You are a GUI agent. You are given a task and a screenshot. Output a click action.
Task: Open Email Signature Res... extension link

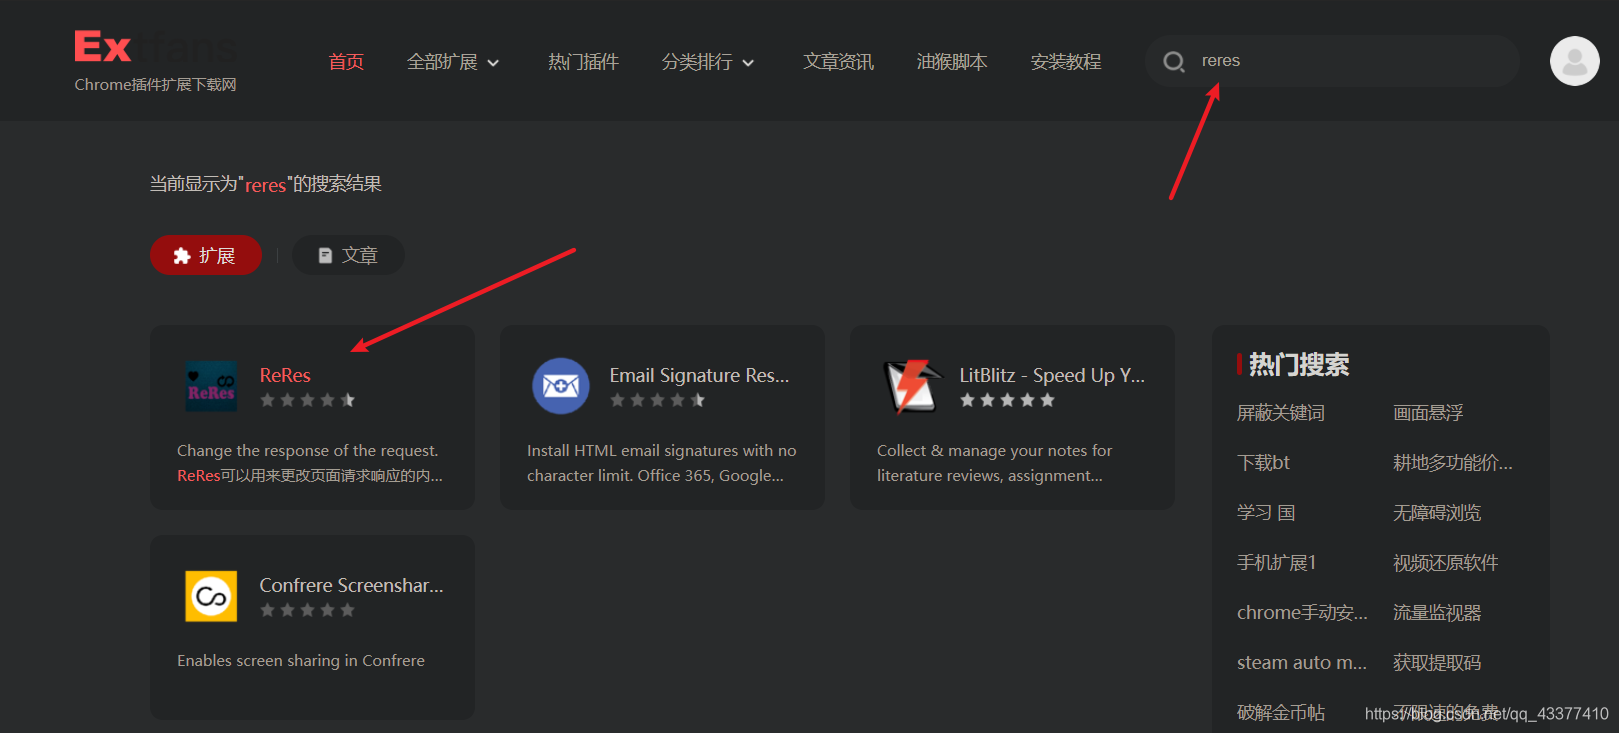point(699,375)
